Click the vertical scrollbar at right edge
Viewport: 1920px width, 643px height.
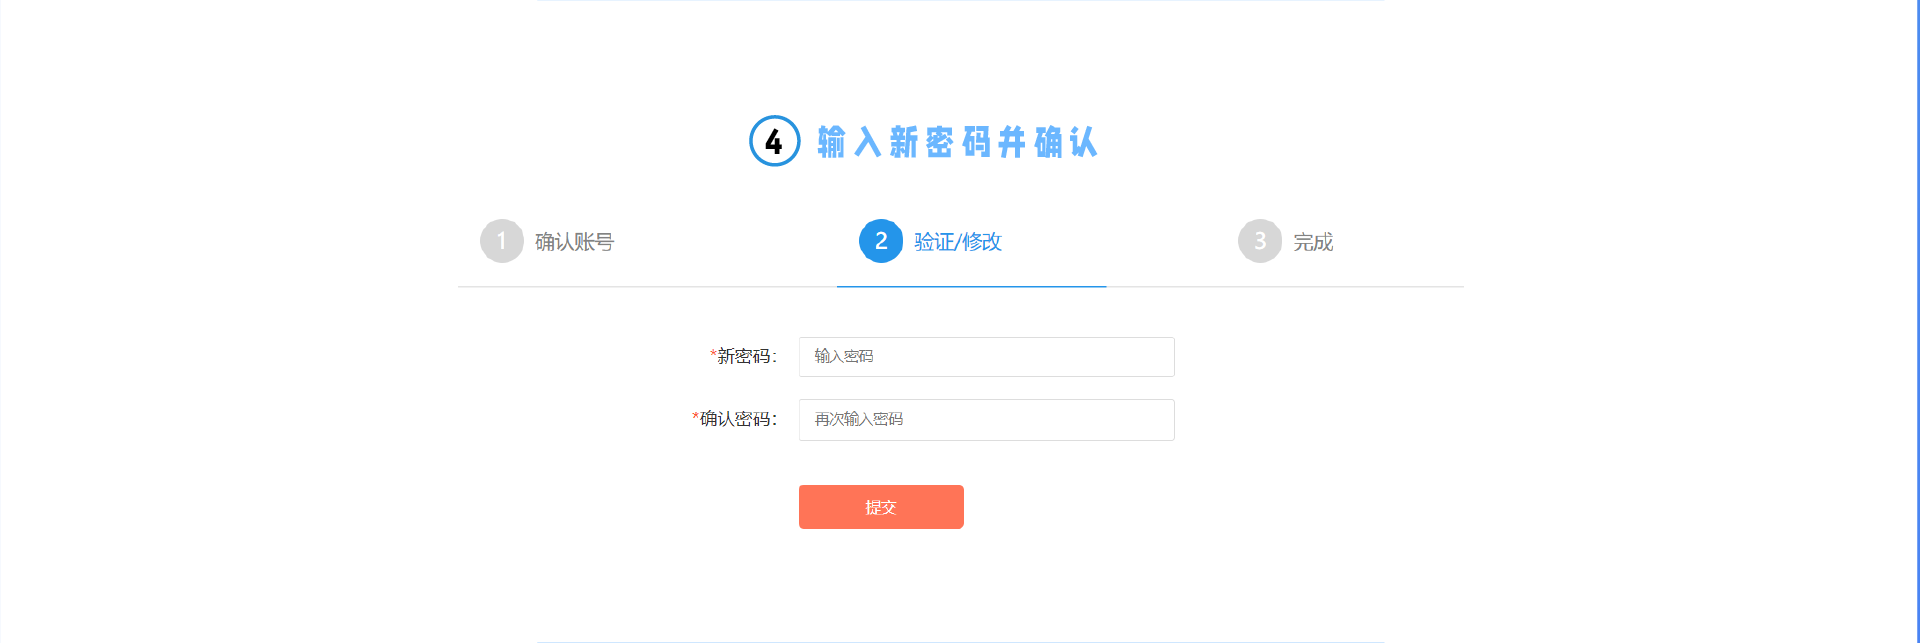1916,321
